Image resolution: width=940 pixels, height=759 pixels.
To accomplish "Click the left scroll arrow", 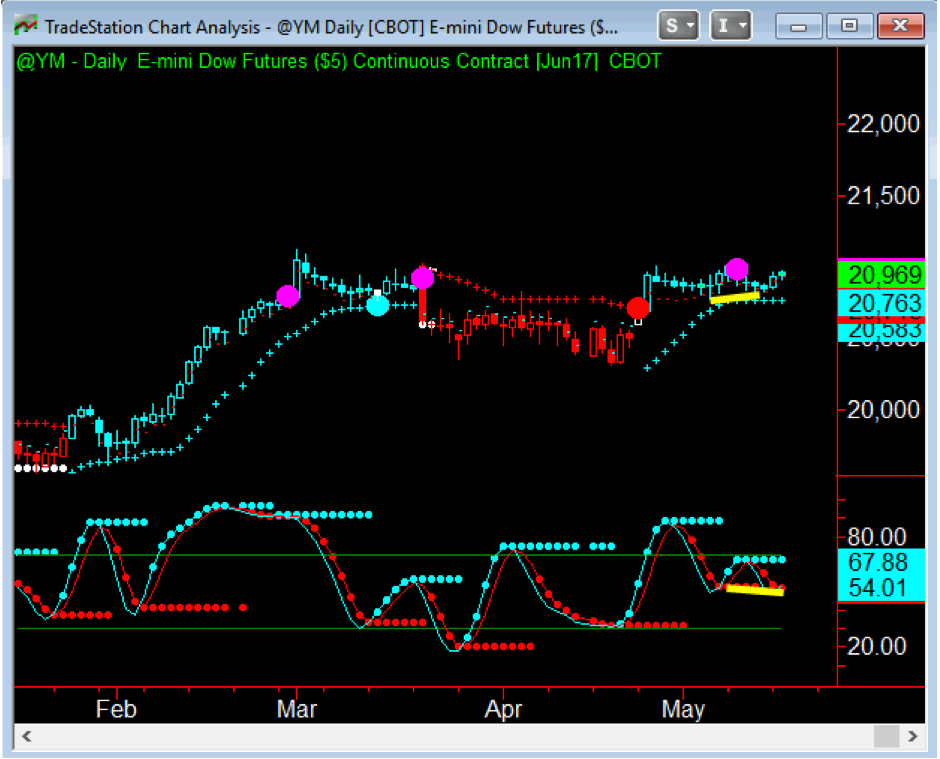I will click(26, 736).
